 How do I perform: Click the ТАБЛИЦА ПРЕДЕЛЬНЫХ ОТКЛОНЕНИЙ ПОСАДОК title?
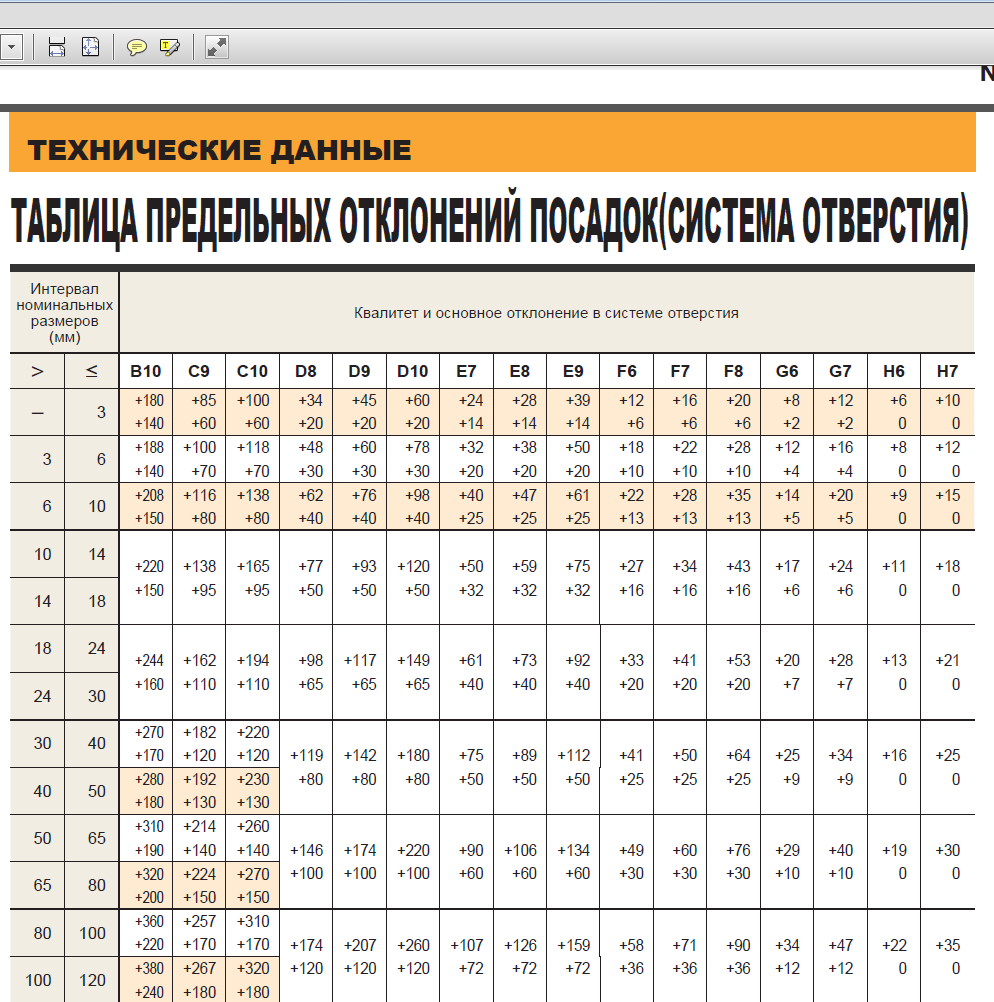[x=490, y=220]
